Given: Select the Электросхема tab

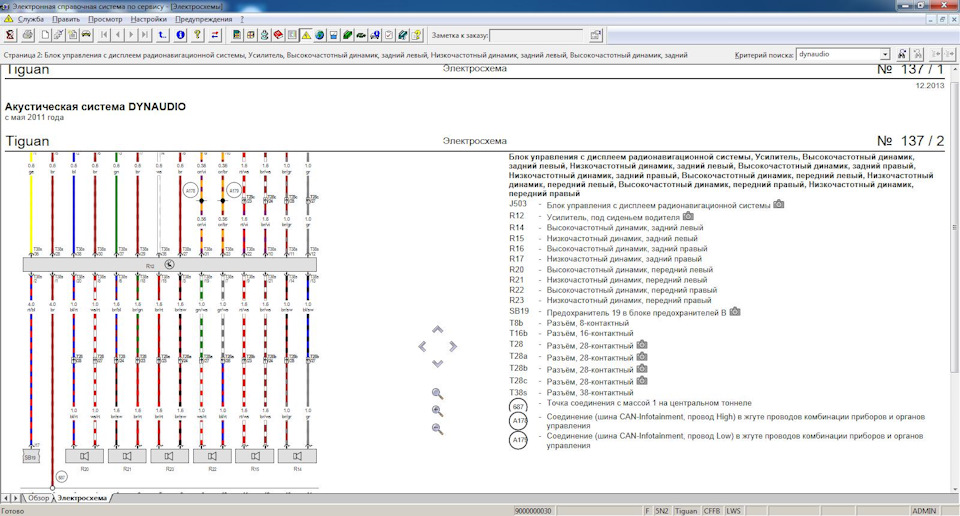Looking at the screenshot, I should (82, 498).
